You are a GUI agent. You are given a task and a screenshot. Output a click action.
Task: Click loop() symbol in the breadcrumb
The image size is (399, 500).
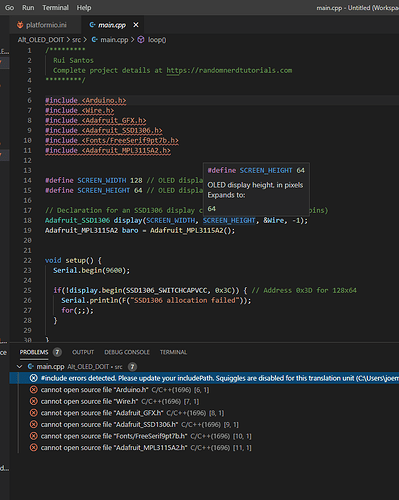coord(157,40)
